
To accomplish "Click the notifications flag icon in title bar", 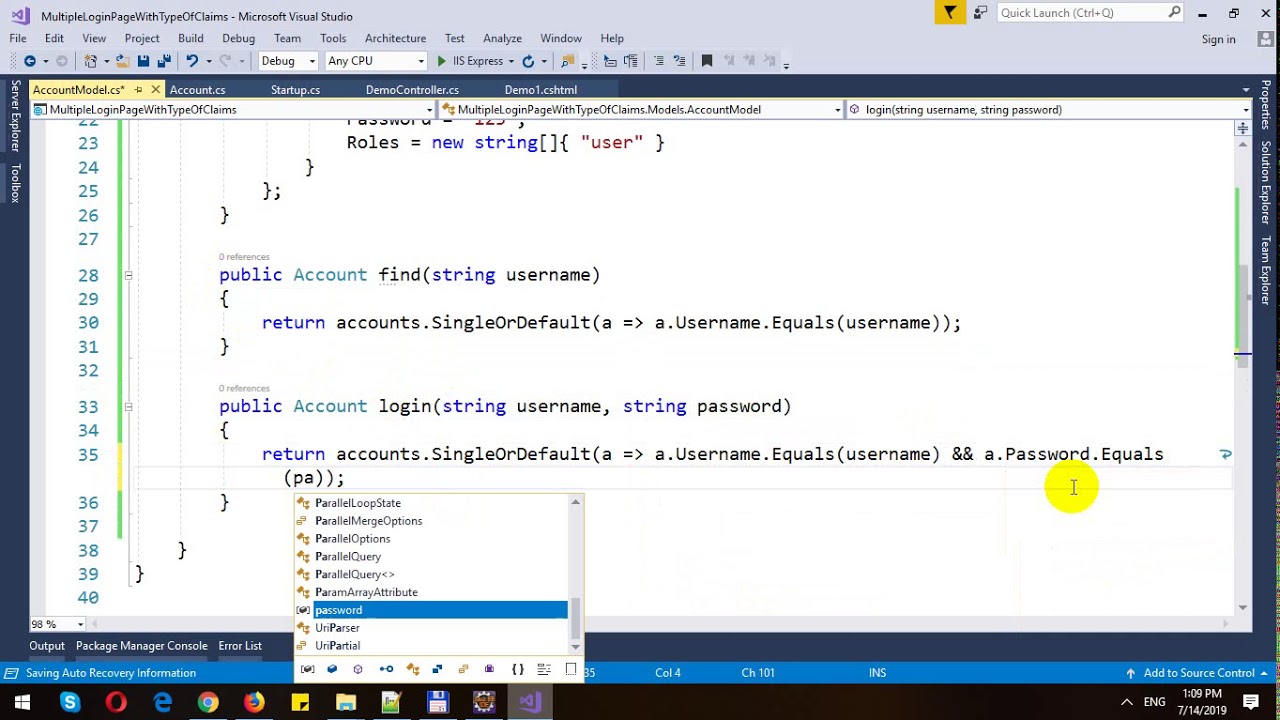I will (950, 13).
